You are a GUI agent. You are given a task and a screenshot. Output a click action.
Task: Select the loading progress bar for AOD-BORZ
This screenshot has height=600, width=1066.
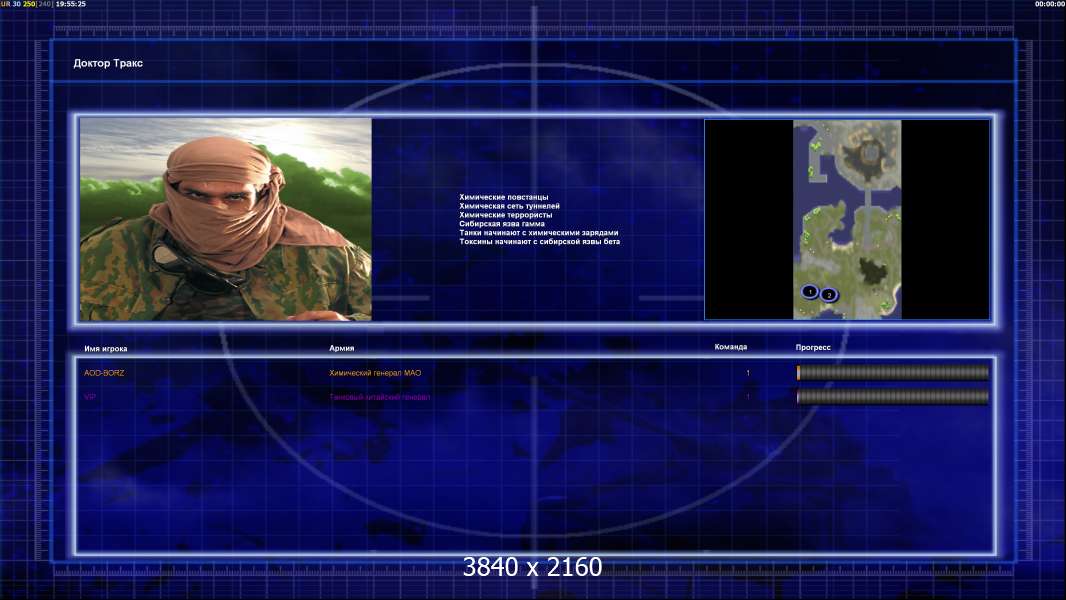tap(893, 372)
